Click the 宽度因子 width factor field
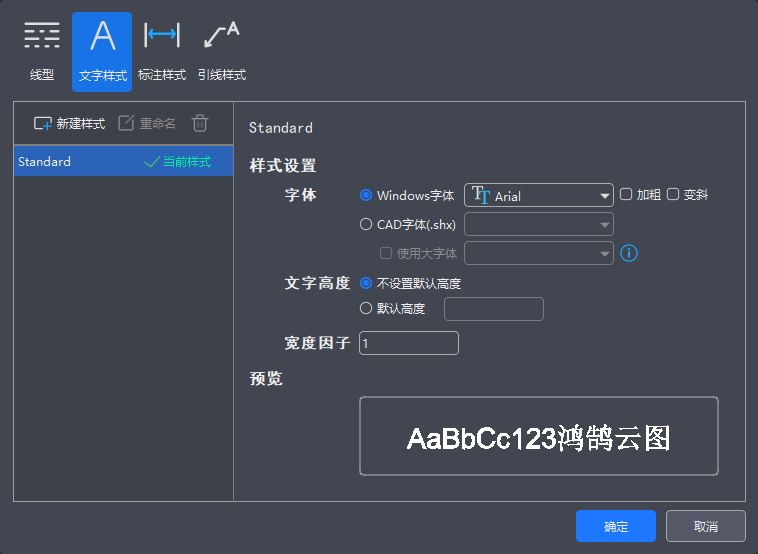The width and height of the screenshot is (758, 554). tap(408, 343)
